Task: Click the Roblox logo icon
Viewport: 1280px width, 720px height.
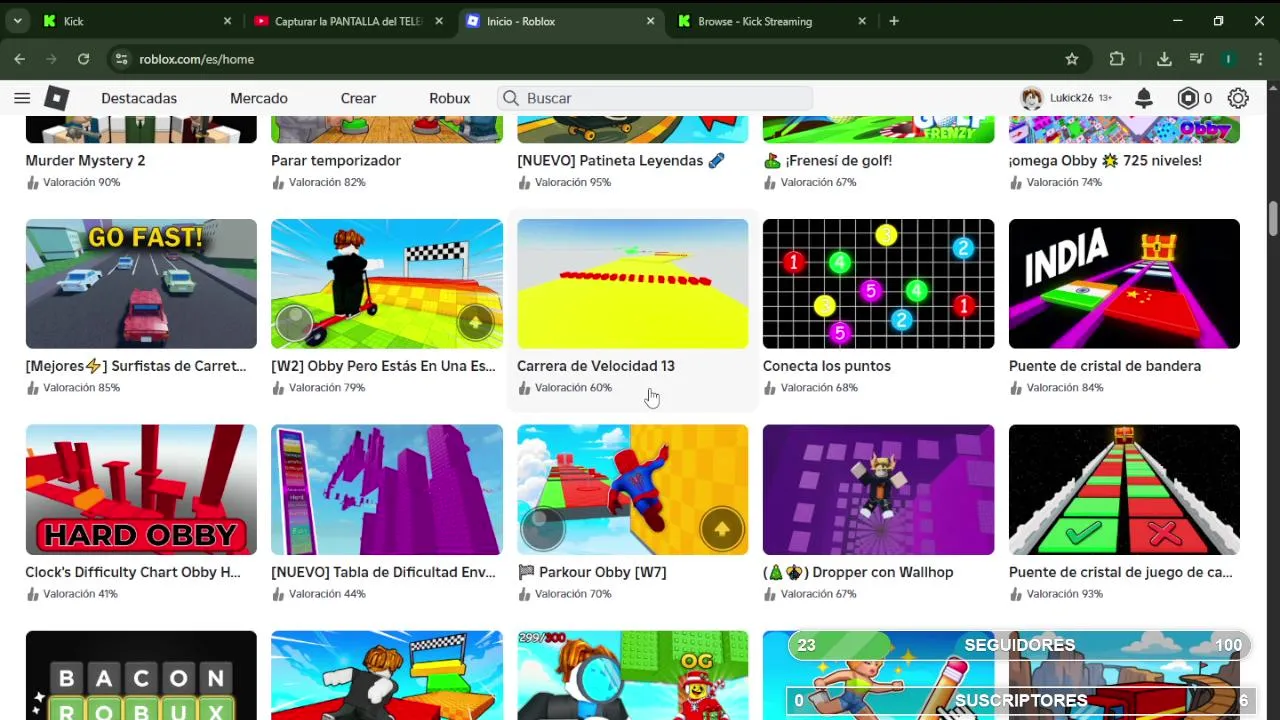Action: click(x=57, y=98)
